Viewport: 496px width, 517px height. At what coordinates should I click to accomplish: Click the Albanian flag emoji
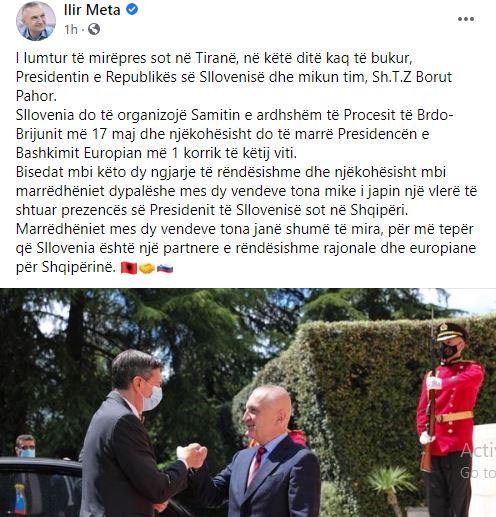coord(129,268)
